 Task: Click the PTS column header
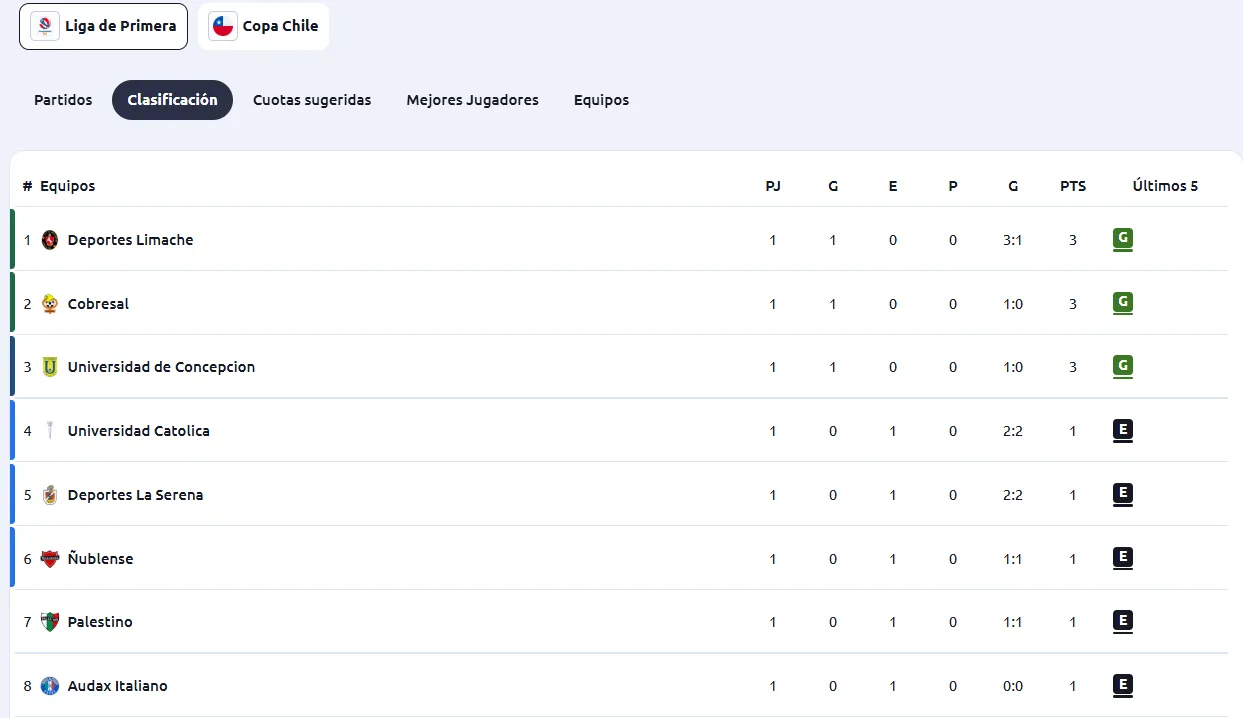[1073, 186]
